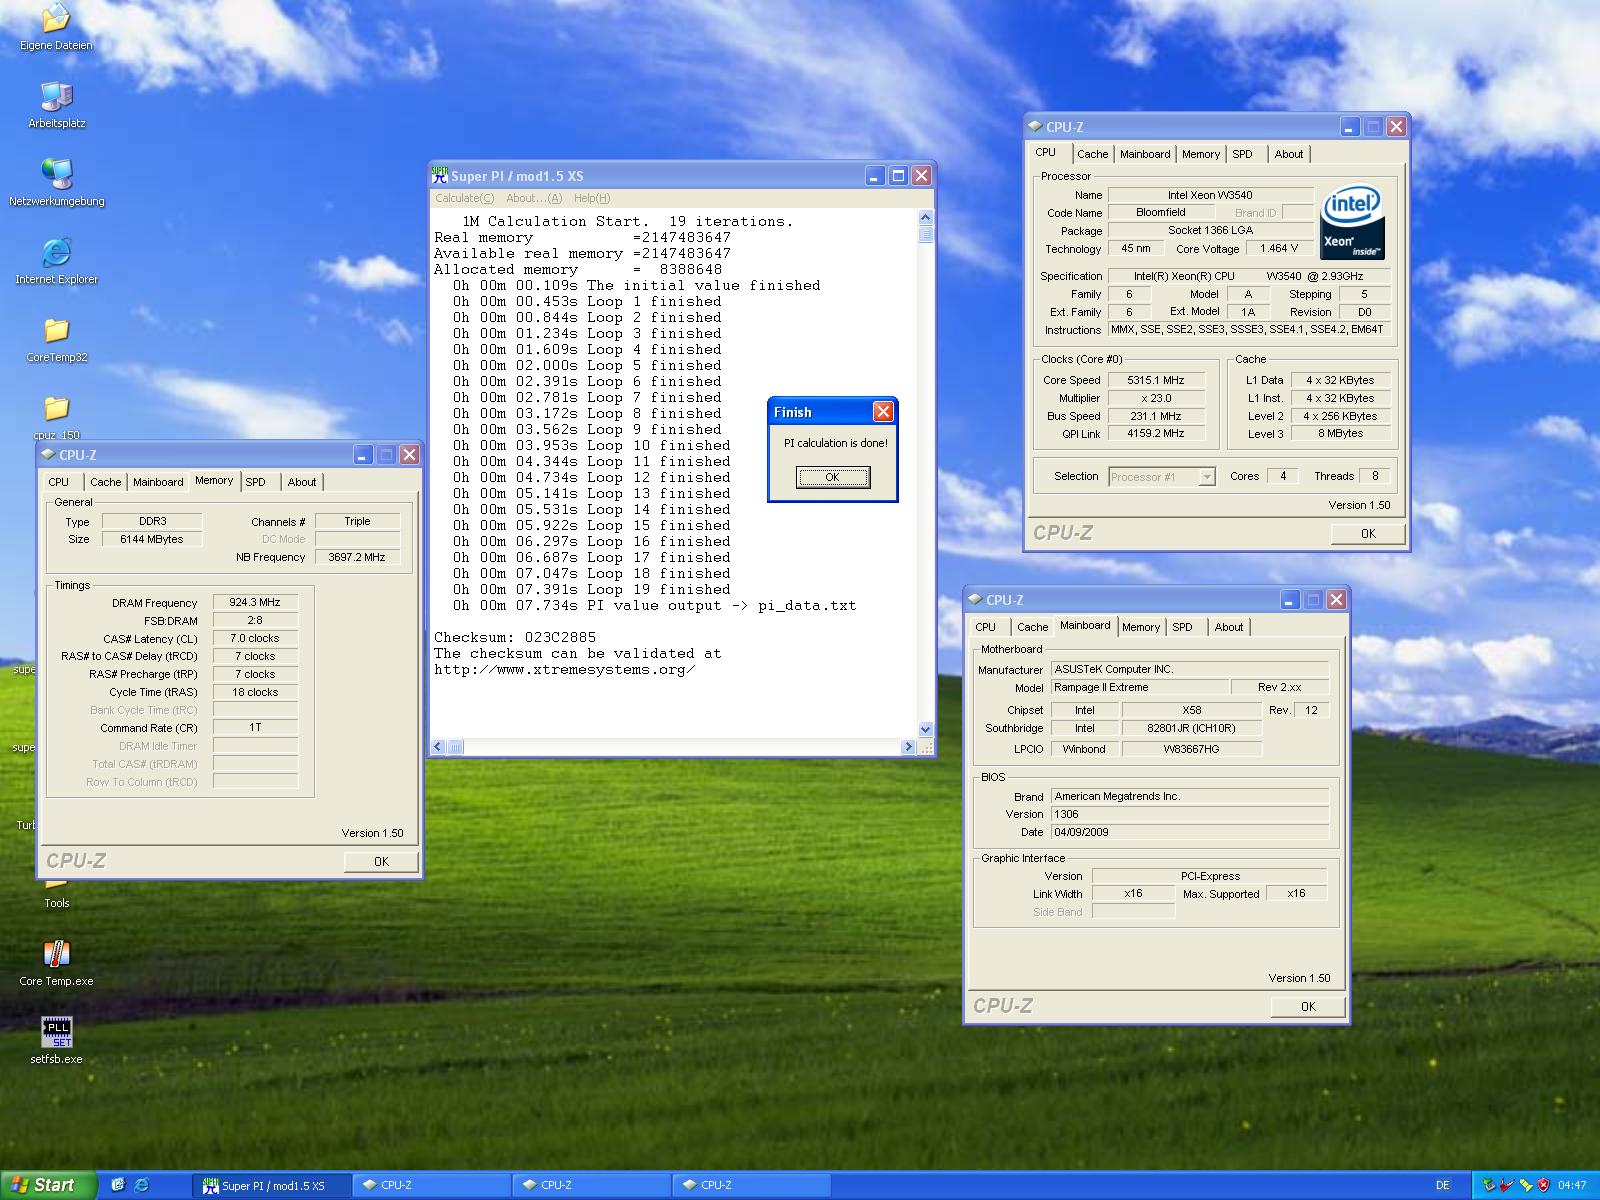Viewport: 1600px width, 1200px height.
Task: Click OK in the Mainboard CPU-Z window
Action: [x=1307, y=1007]
